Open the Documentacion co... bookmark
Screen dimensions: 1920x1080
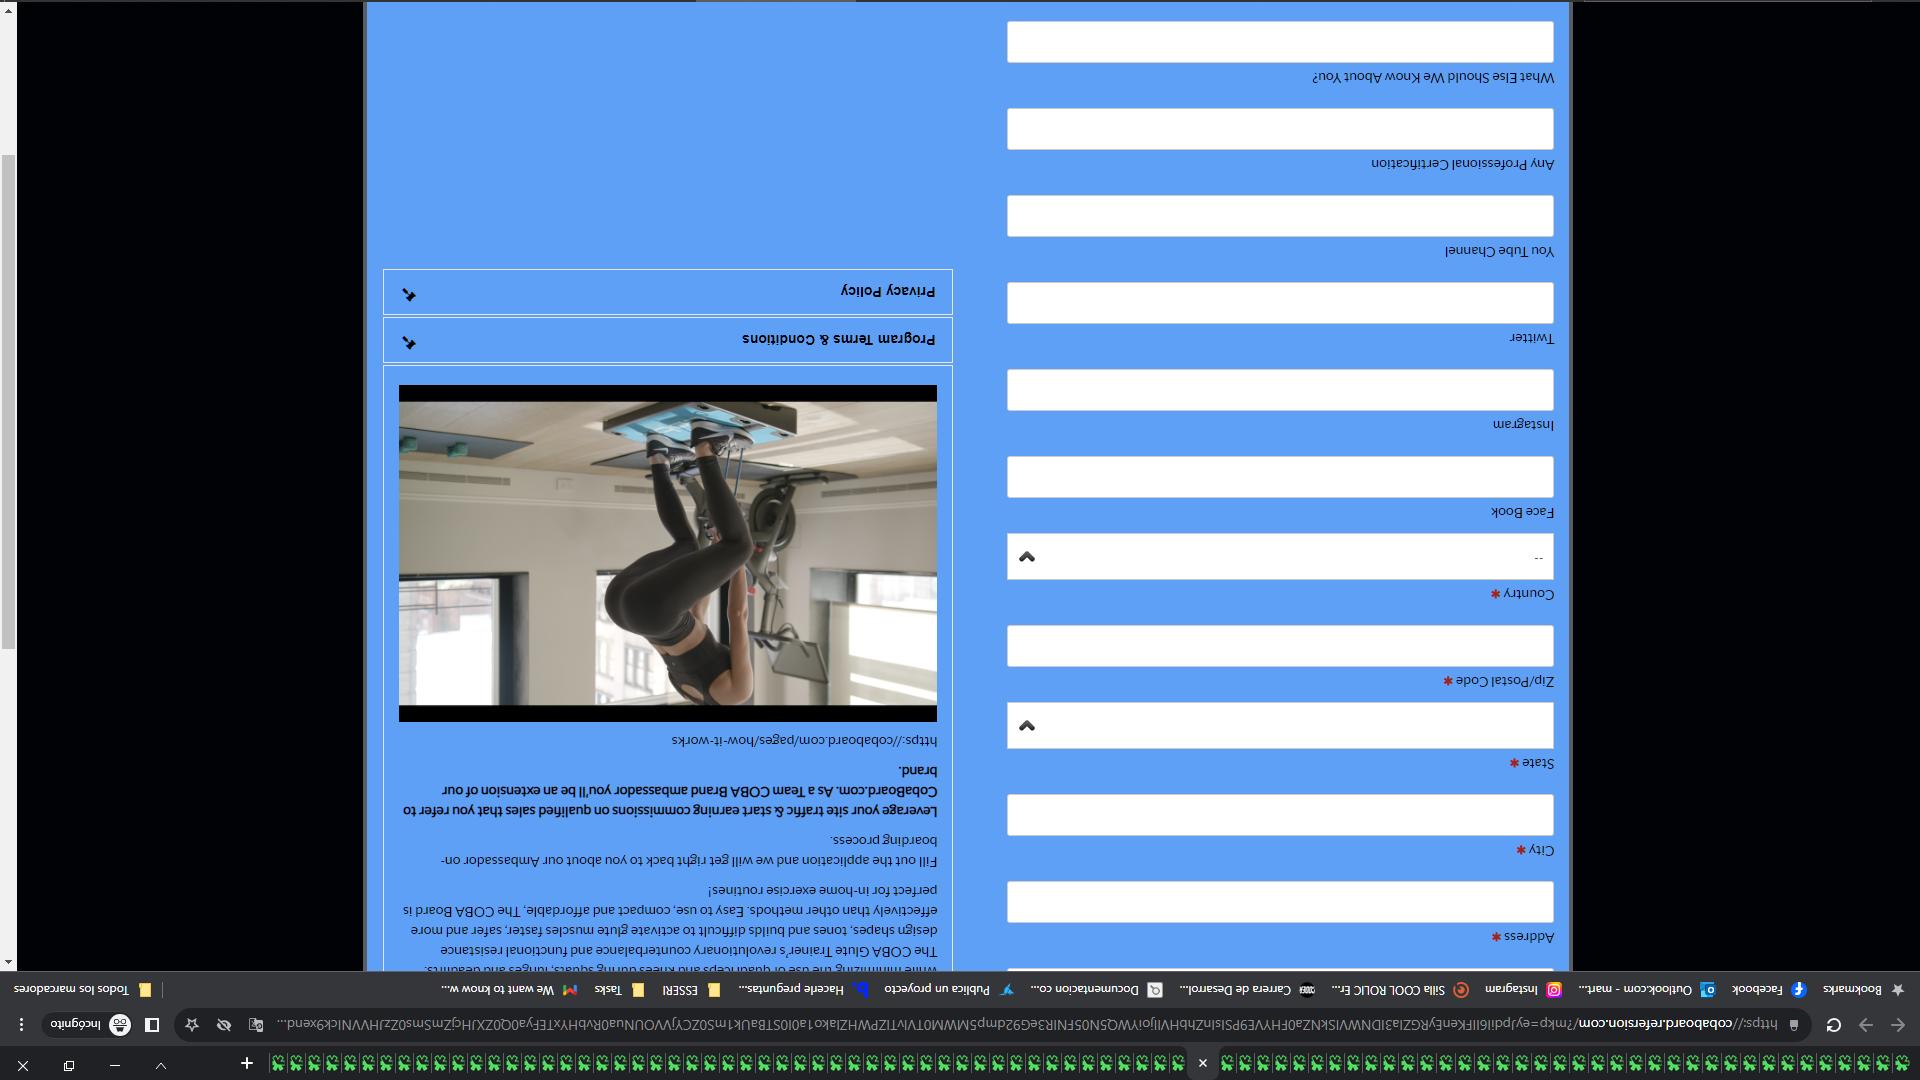click(1097, 990)
